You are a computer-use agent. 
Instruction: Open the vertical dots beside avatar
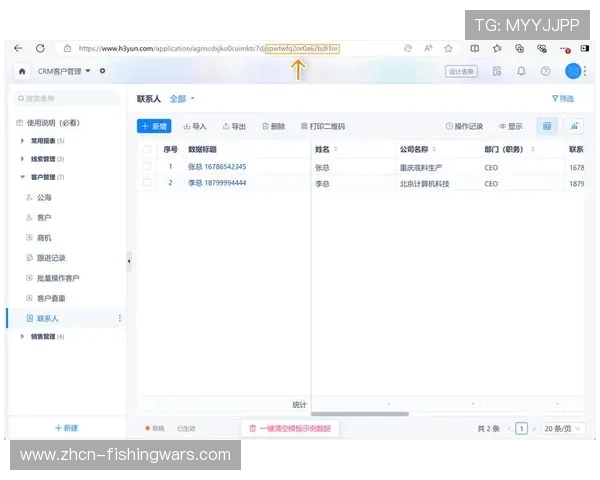[x=585, y=71]
